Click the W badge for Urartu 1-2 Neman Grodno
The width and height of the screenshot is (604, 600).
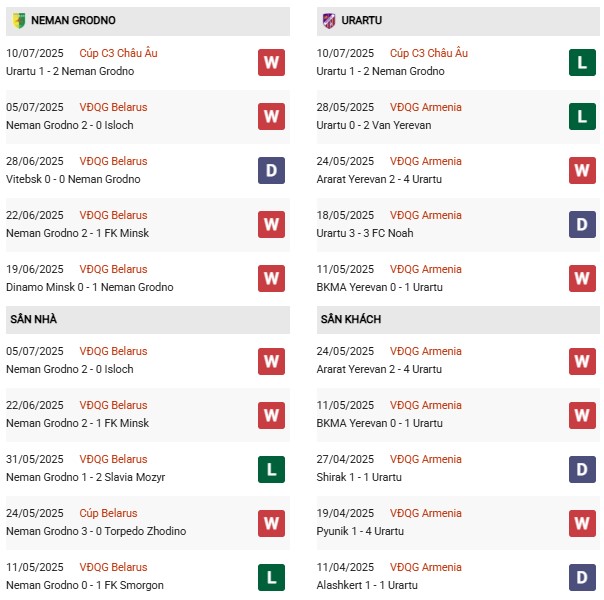pos(271,62)
